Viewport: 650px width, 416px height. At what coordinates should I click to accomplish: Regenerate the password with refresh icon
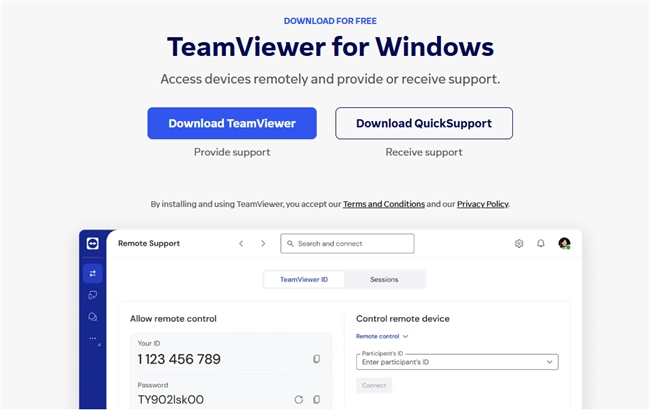point(298,400)
